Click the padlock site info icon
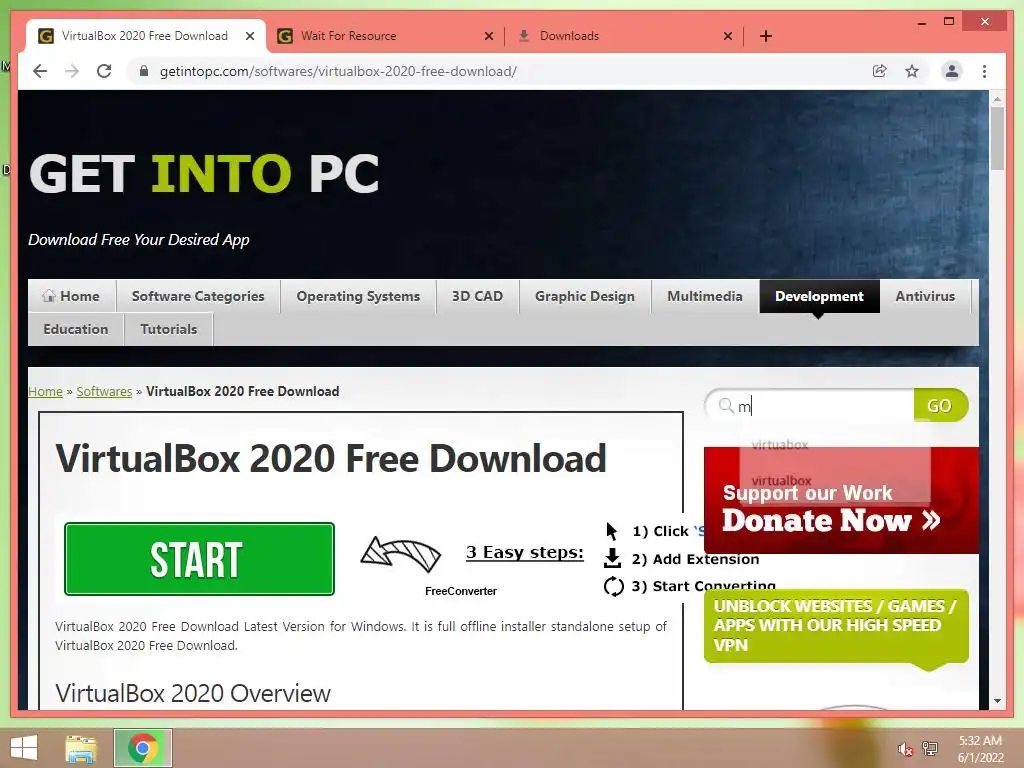The width and height of the screenshot is (1024, 768). coord(144,71)
